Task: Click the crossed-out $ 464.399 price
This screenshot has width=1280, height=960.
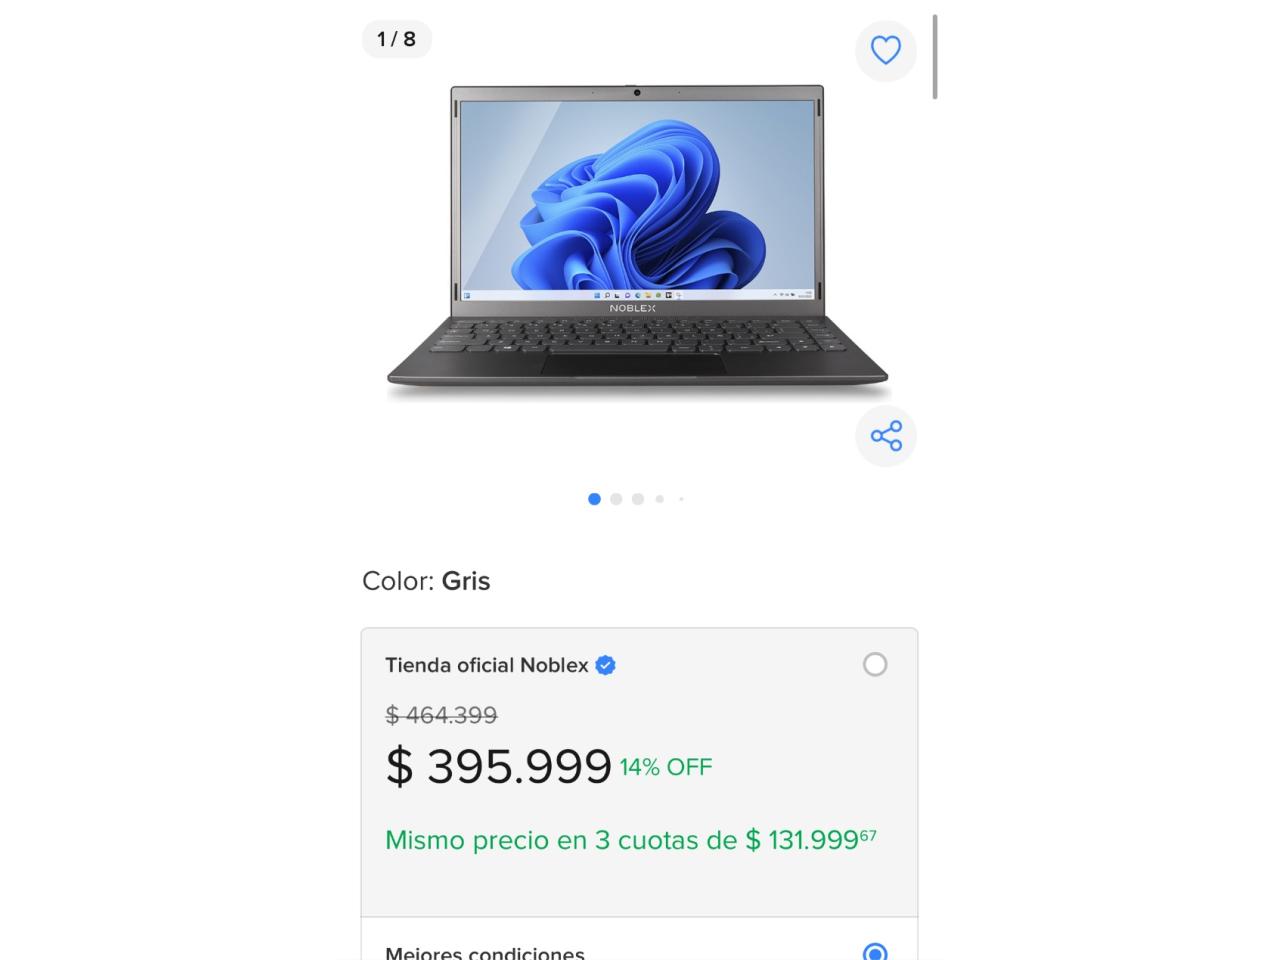Action: click(x=441, y=715)
